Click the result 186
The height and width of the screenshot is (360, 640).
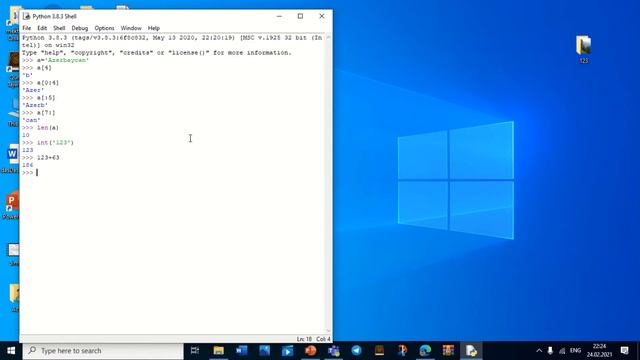tap(28, 165)
